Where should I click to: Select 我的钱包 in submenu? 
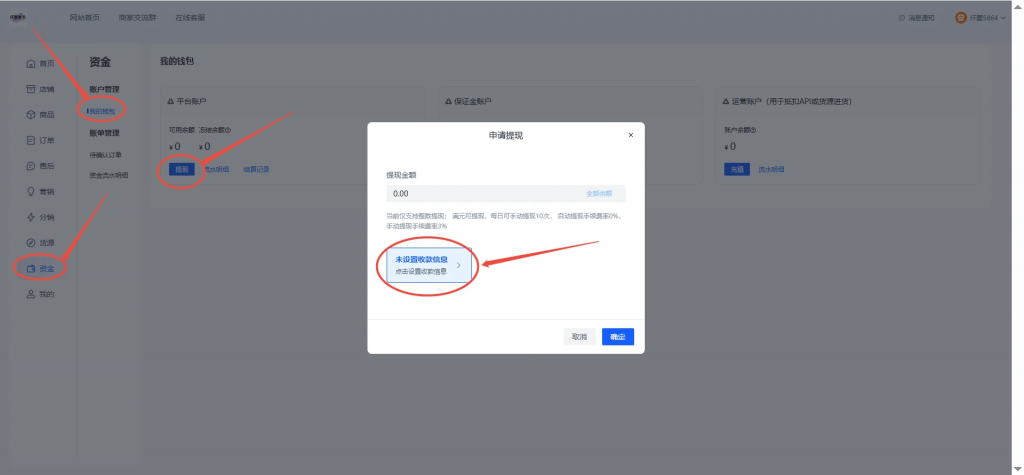pyautogui.click(x=103, y=111)
